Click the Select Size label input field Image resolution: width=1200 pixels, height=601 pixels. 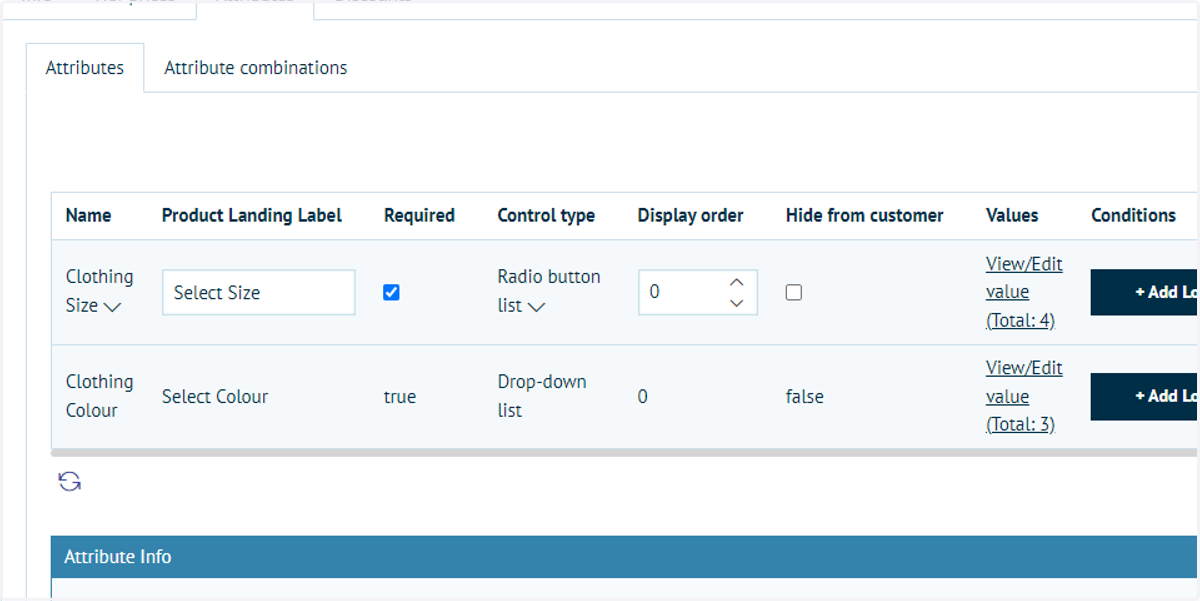pos(258,292)
